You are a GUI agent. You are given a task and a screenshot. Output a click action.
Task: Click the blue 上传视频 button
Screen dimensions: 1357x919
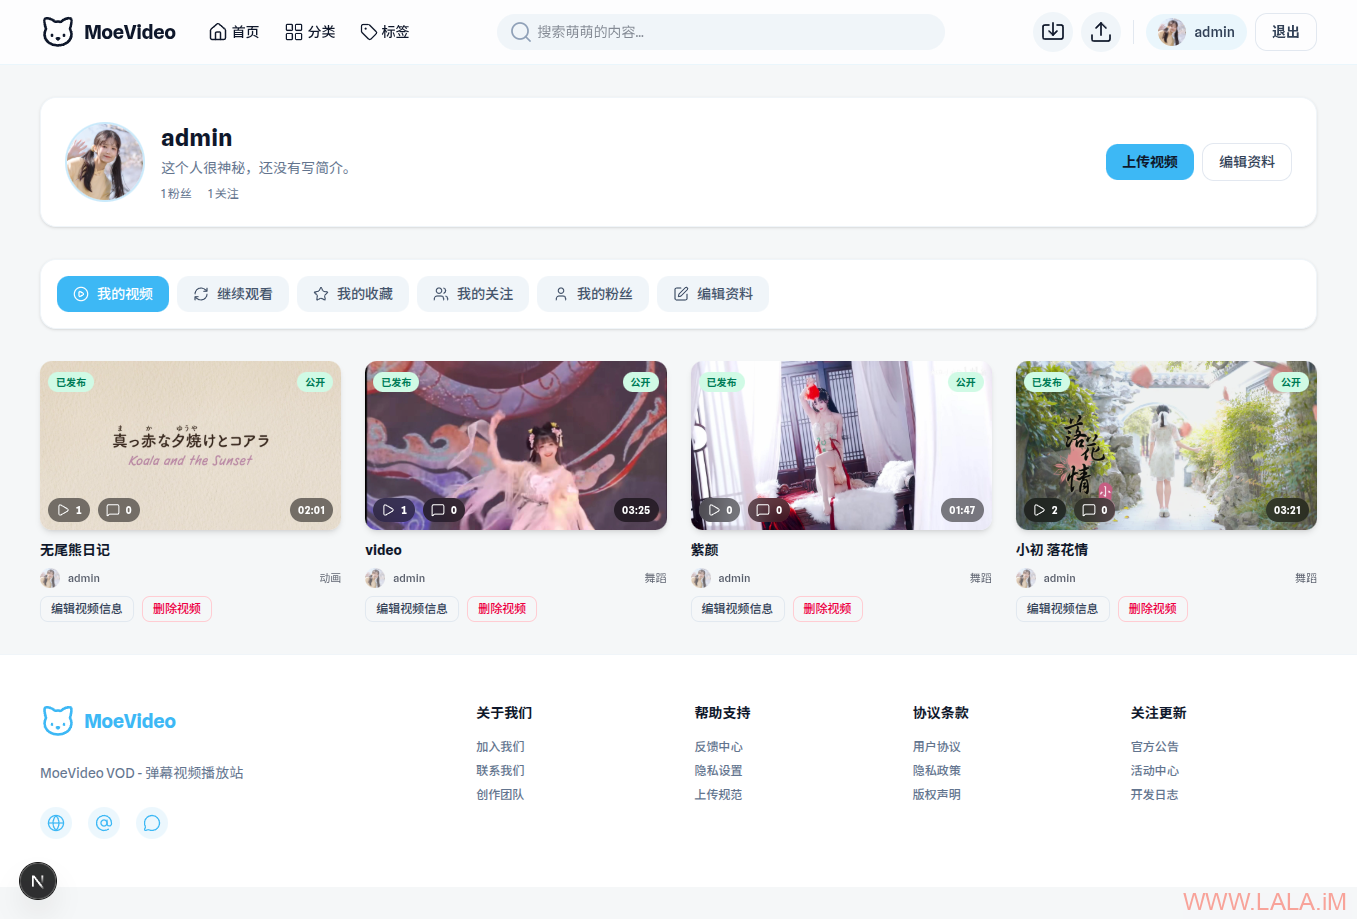coord(1149,162)
